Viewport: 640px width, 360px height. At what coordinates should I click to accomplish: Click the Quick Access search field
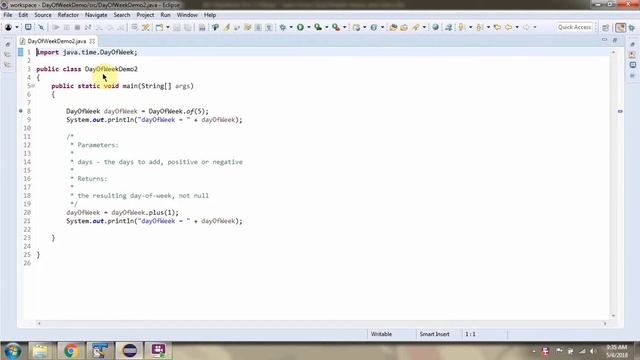574,27
